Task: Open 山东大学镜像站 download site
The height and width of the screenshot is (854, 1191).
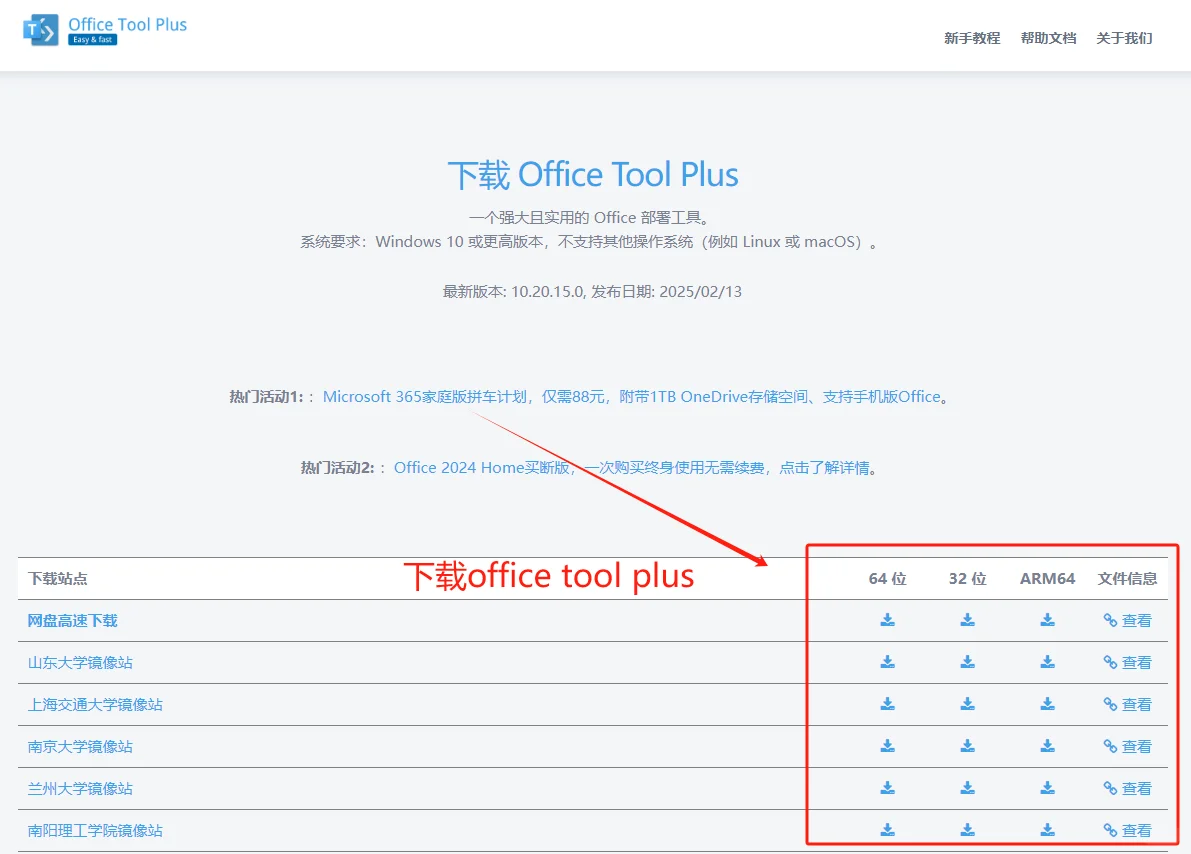Action: [x=79, y=661]
